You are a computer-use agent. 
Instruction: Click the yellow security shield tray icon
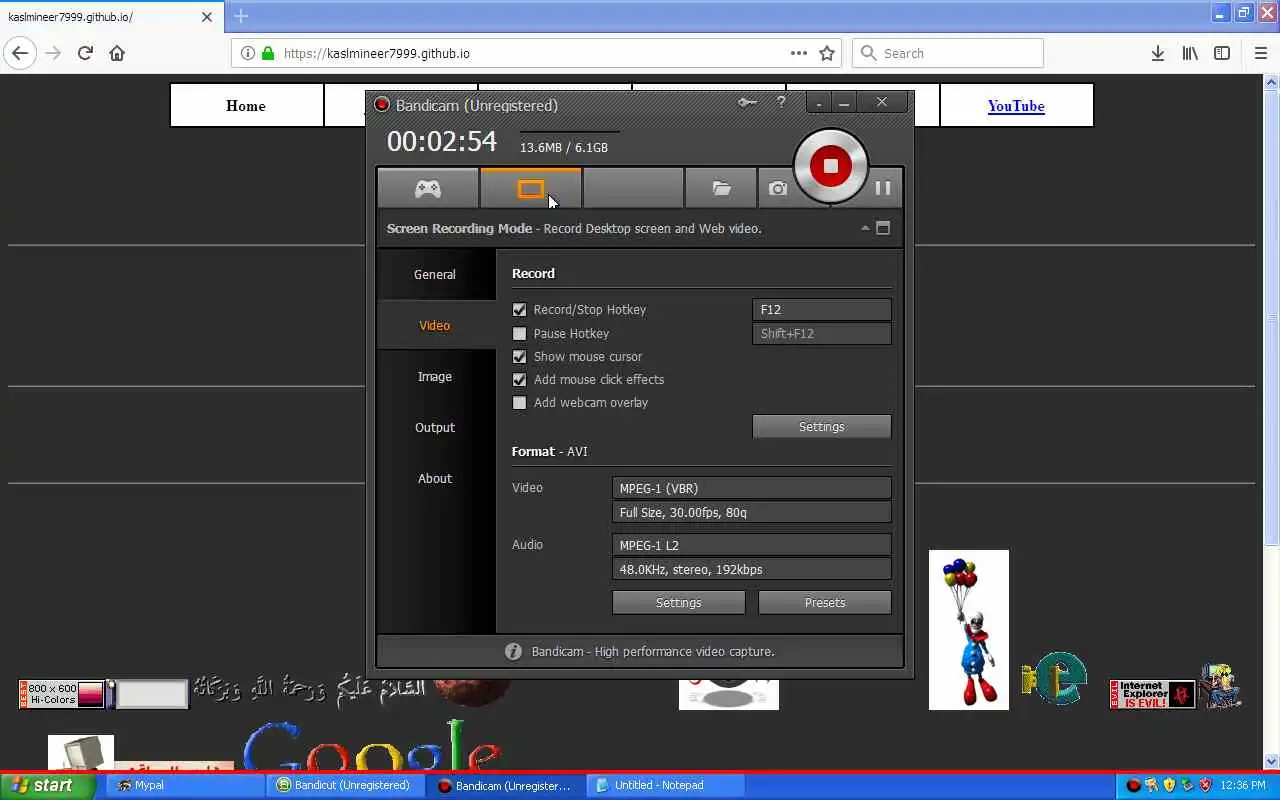1169,786
